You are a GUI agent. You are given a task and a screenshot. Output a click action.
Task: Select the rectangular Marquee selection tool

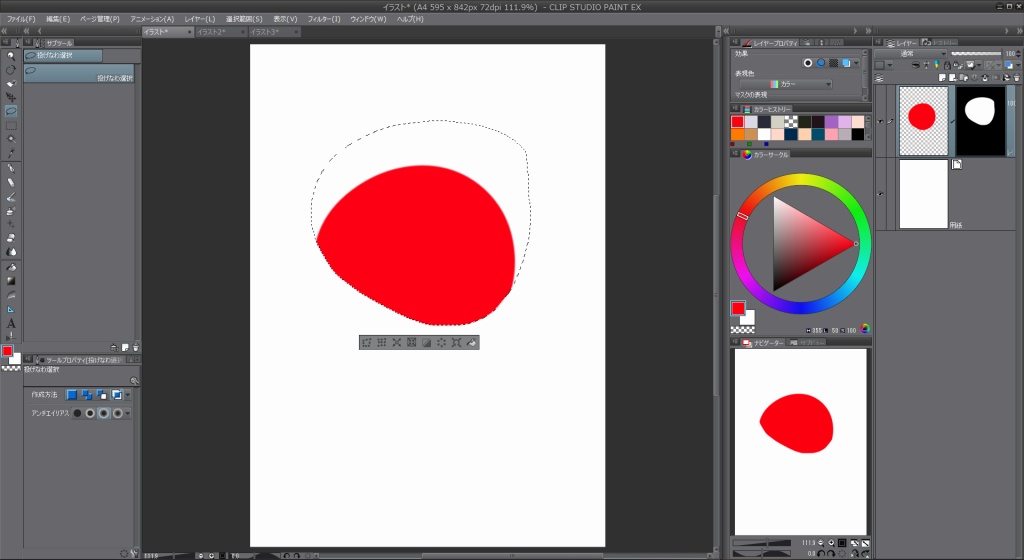(11, 126)
